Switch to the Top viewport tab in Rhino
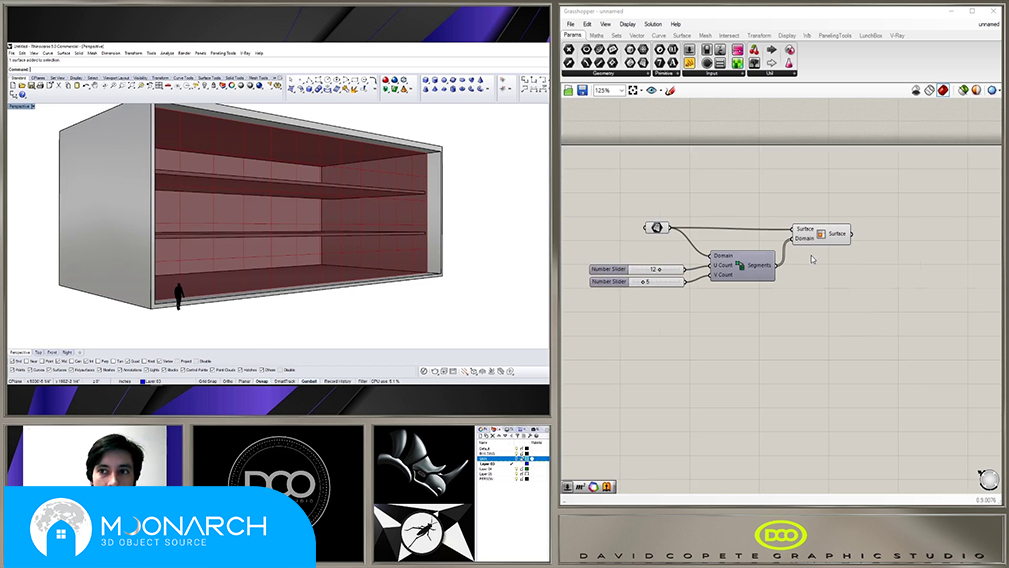This screenshot has height=568, width=1009. 39,353
